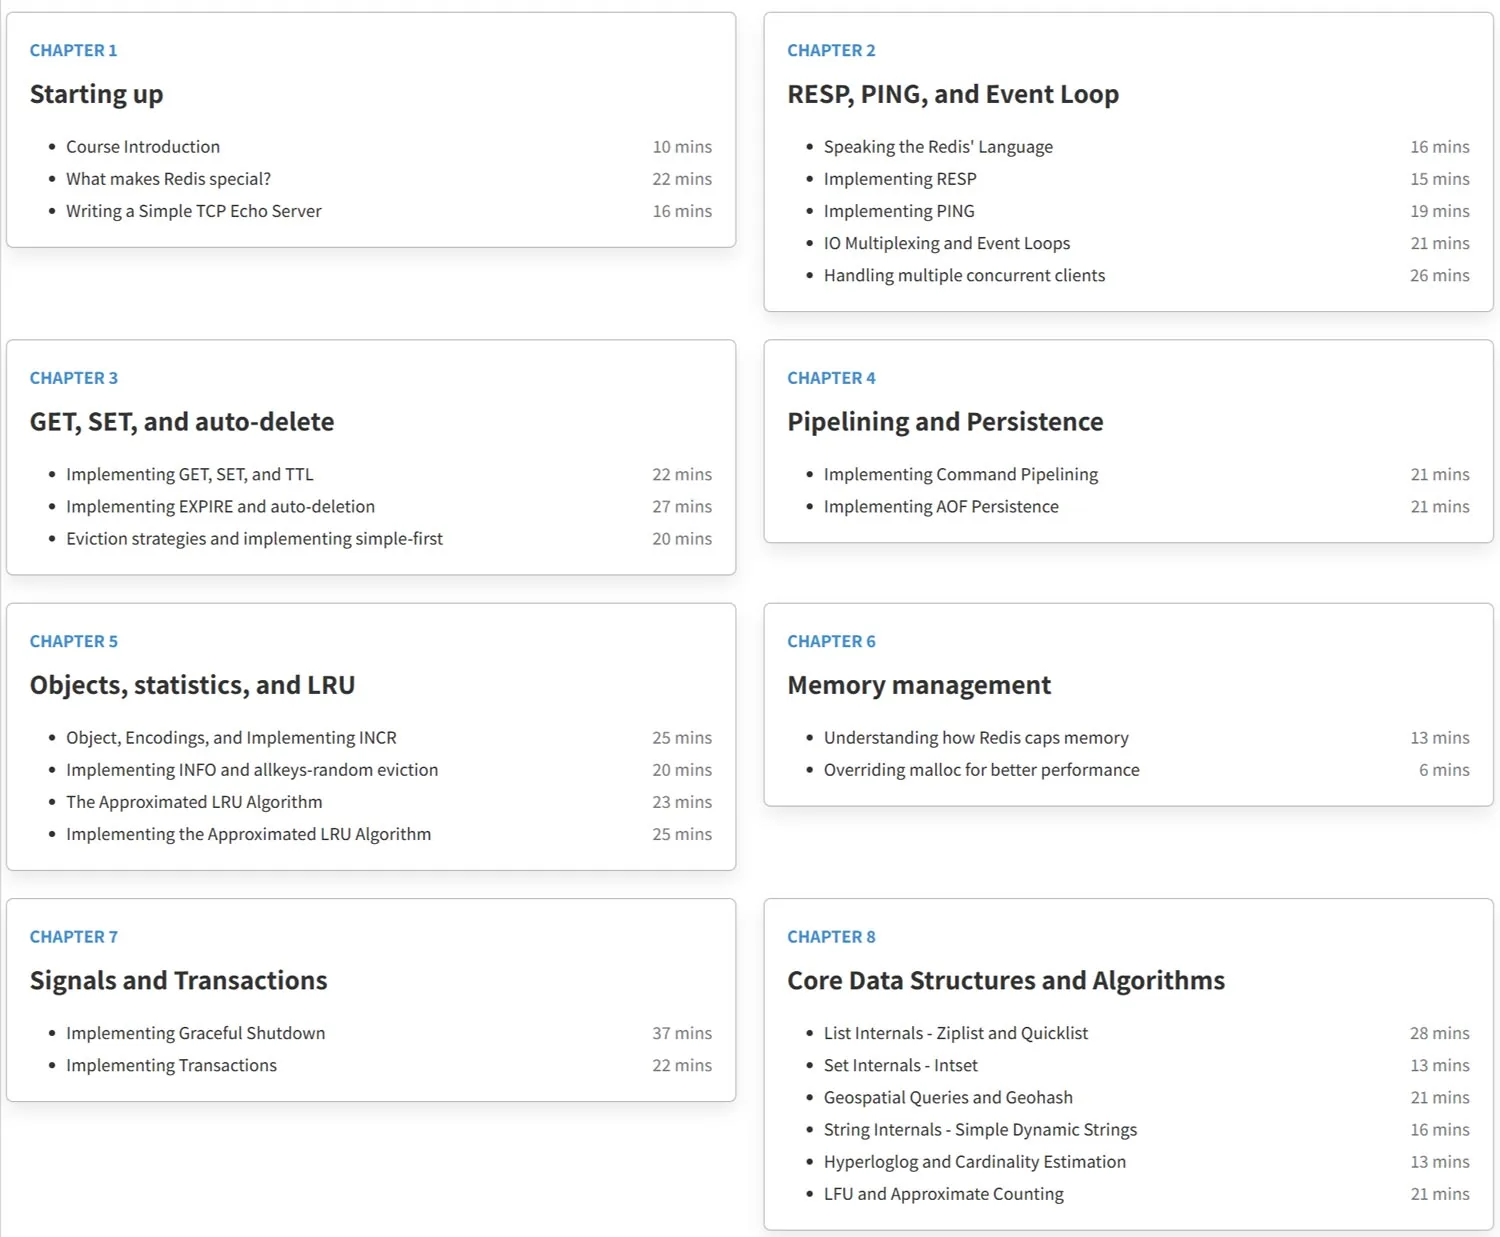1500x1237 pixels.
Task: Select Implementing Graceful Shutdown lesson
Action: 196,1033
